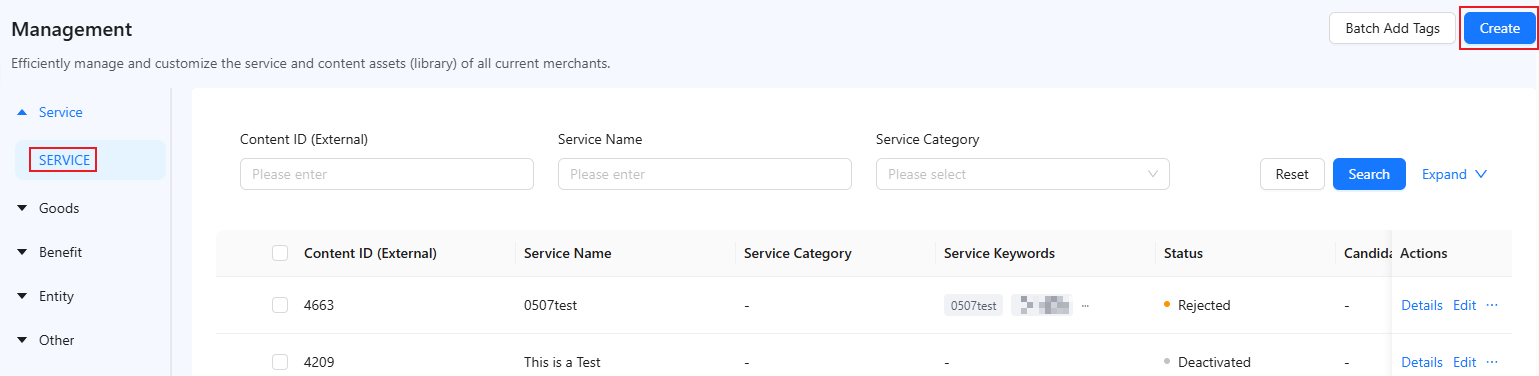Open more actions for This is a Test row

tap(1493, 362)
